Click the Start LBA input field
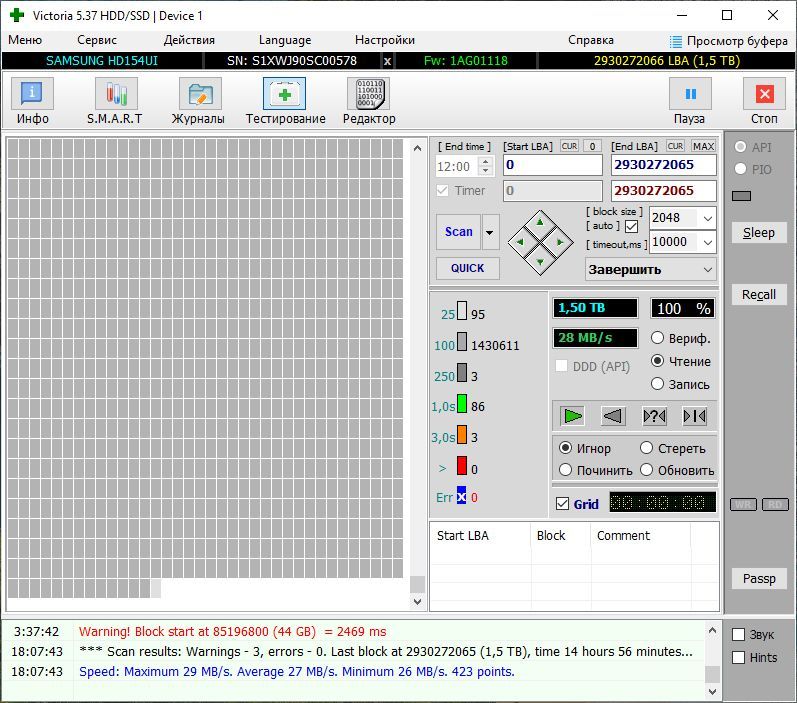 pyautogui.click(x=553, y=165)
